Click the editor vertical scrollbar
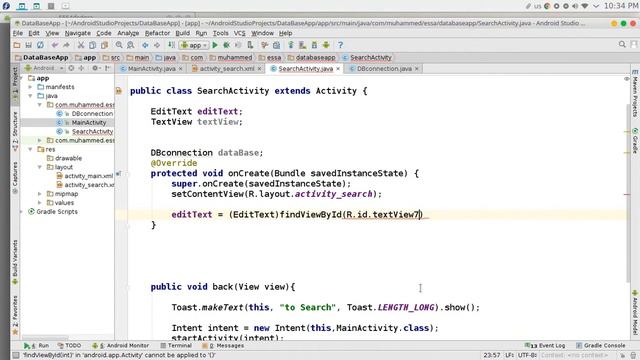The image size is (640, 360). (627, 192)
